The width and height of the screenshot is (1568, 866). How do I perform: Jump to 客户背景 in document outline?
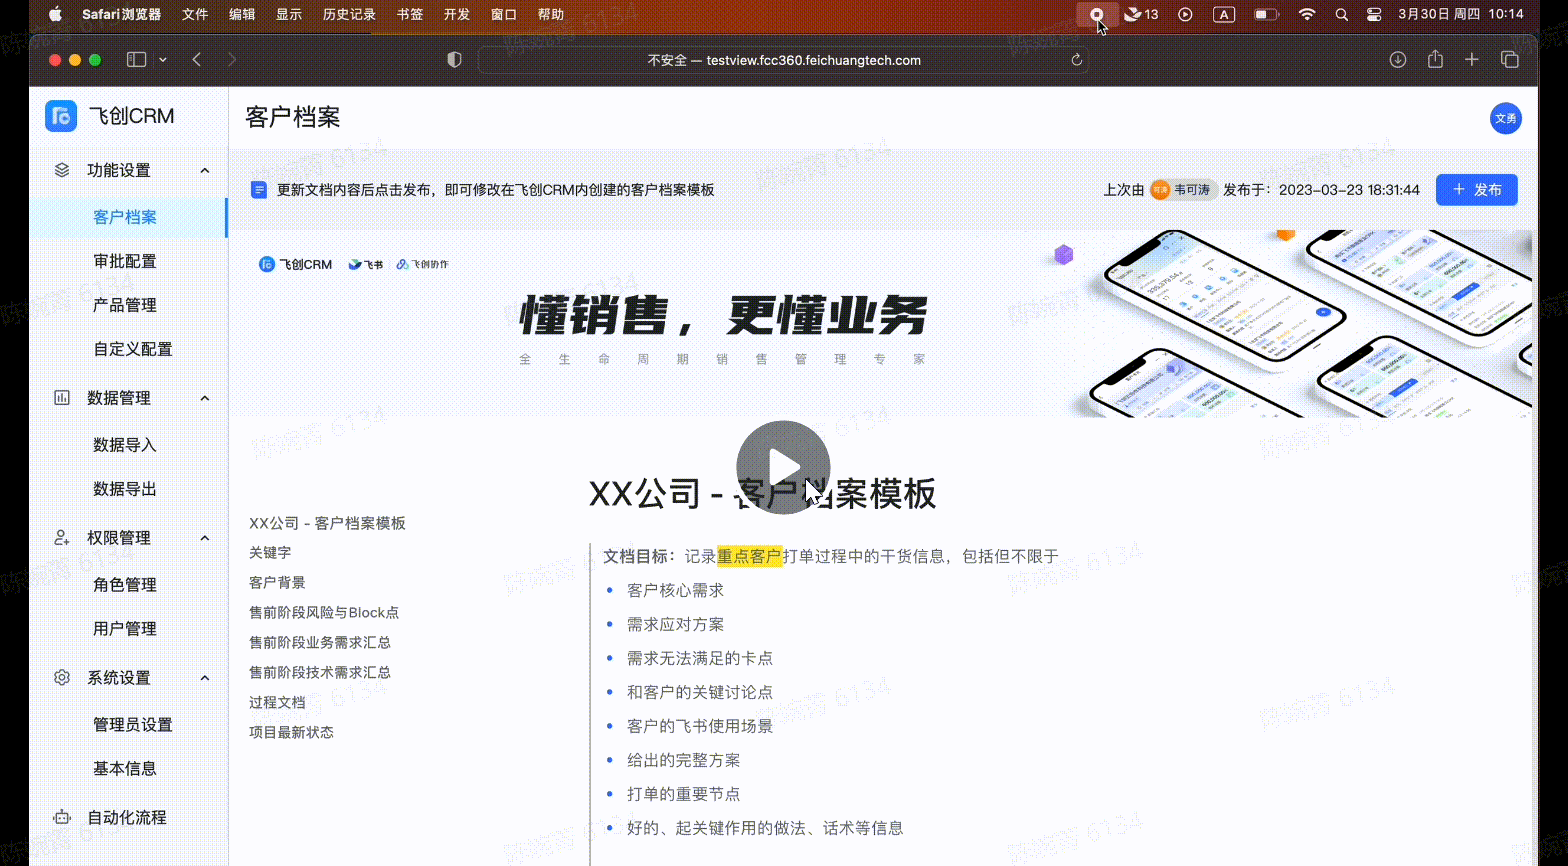(277, 583)
